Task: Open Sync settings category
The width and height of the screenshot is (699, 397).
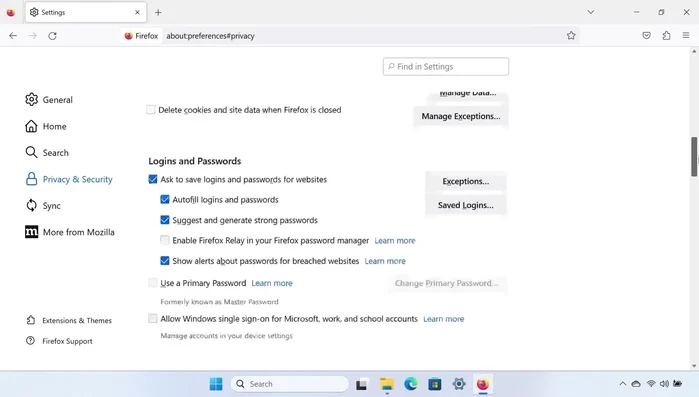Action: (x=43, y=205)
